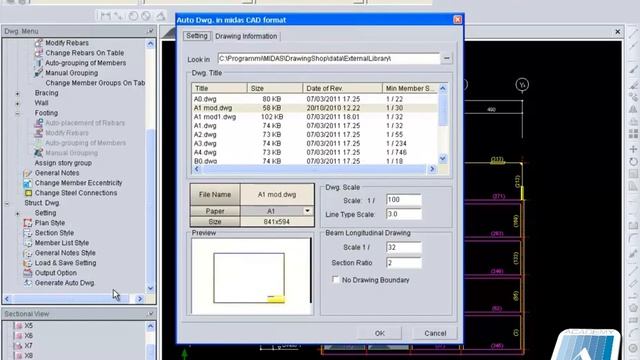Sort list by Title column header
The width and height of the screenshot is (640, 360).
[219, 88]
